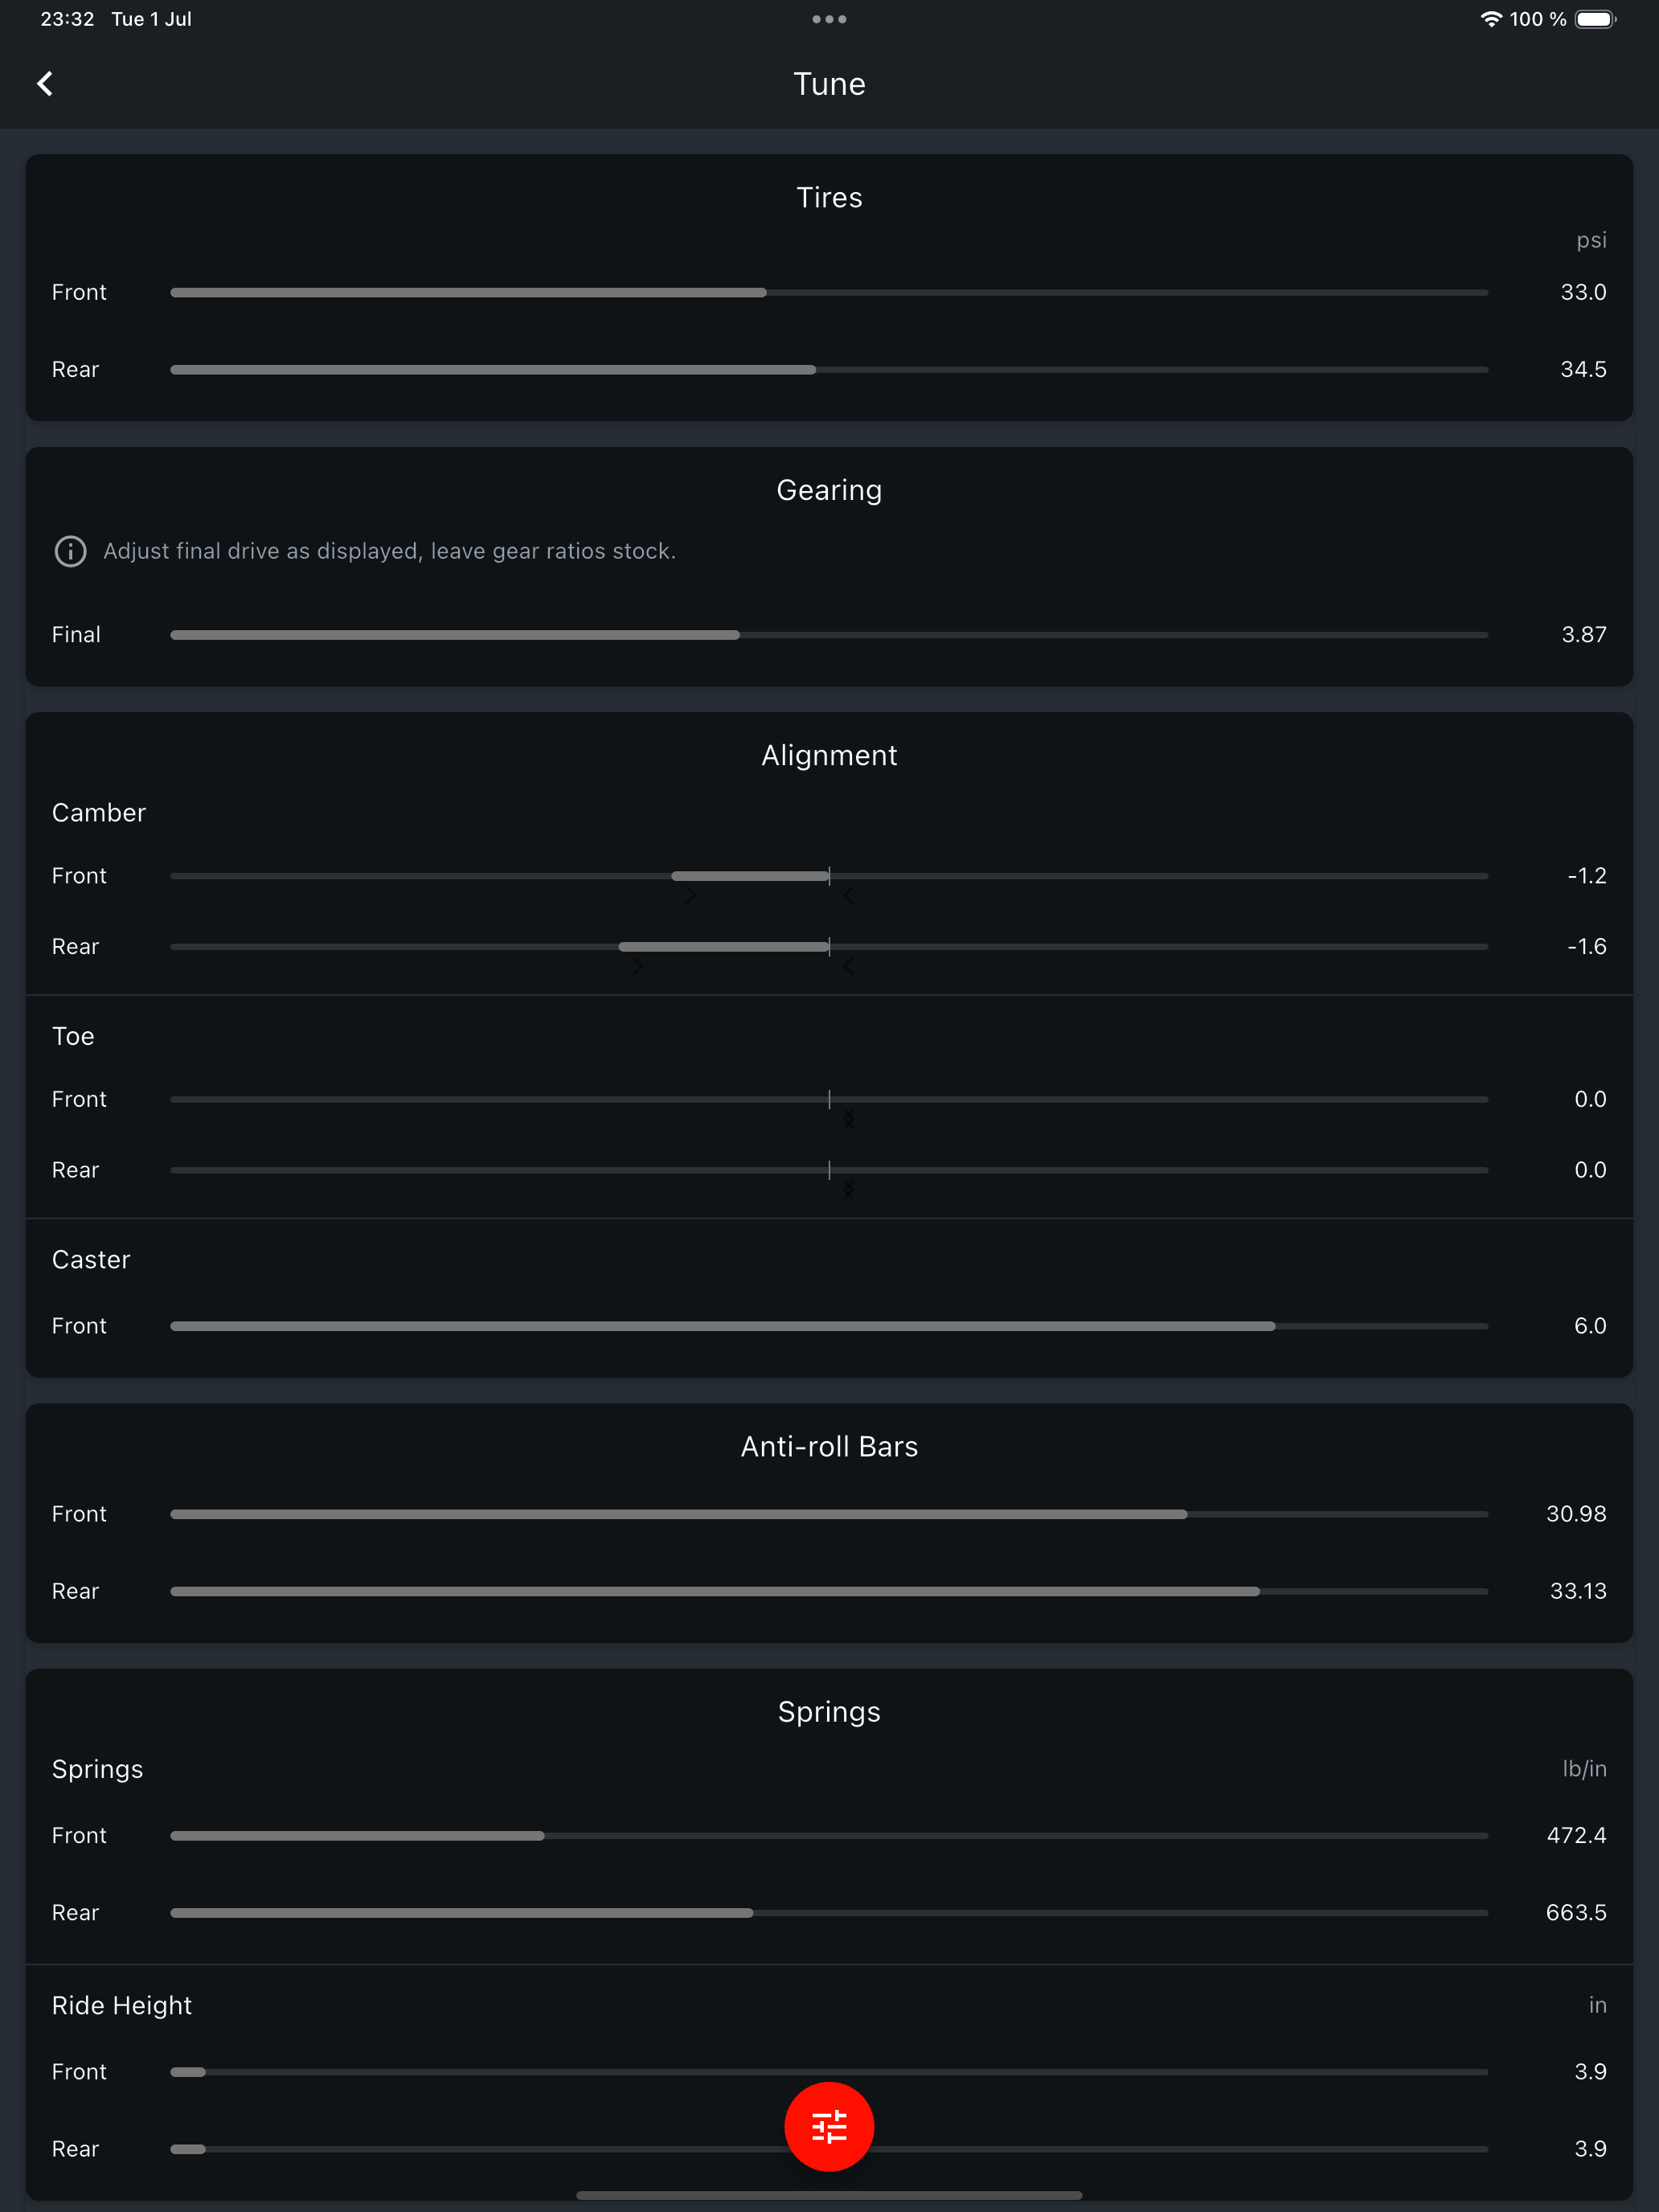Image resolution: width=1659 pixels, height=2212 pixels.
Task: Tap the Caster subsection label
Action: click(91, 1260)
